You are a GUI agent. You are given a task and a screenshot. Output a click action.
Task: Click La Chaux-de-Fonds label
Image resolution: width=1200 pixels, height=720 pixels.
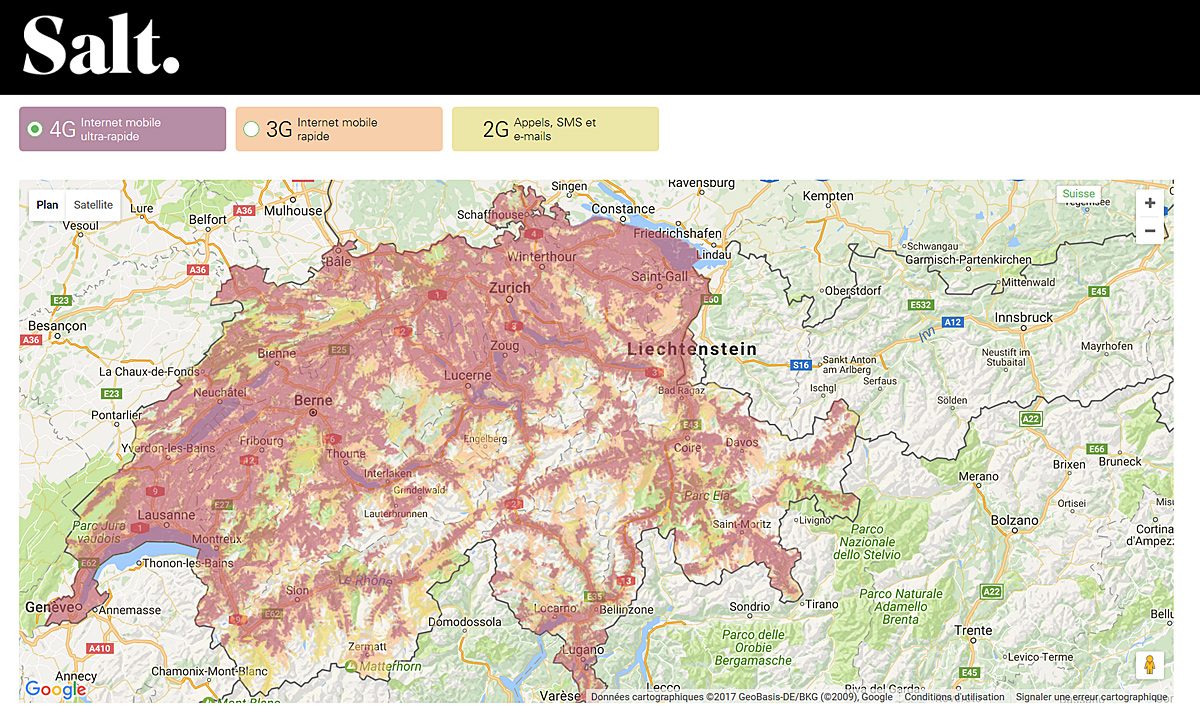[150, 372]
